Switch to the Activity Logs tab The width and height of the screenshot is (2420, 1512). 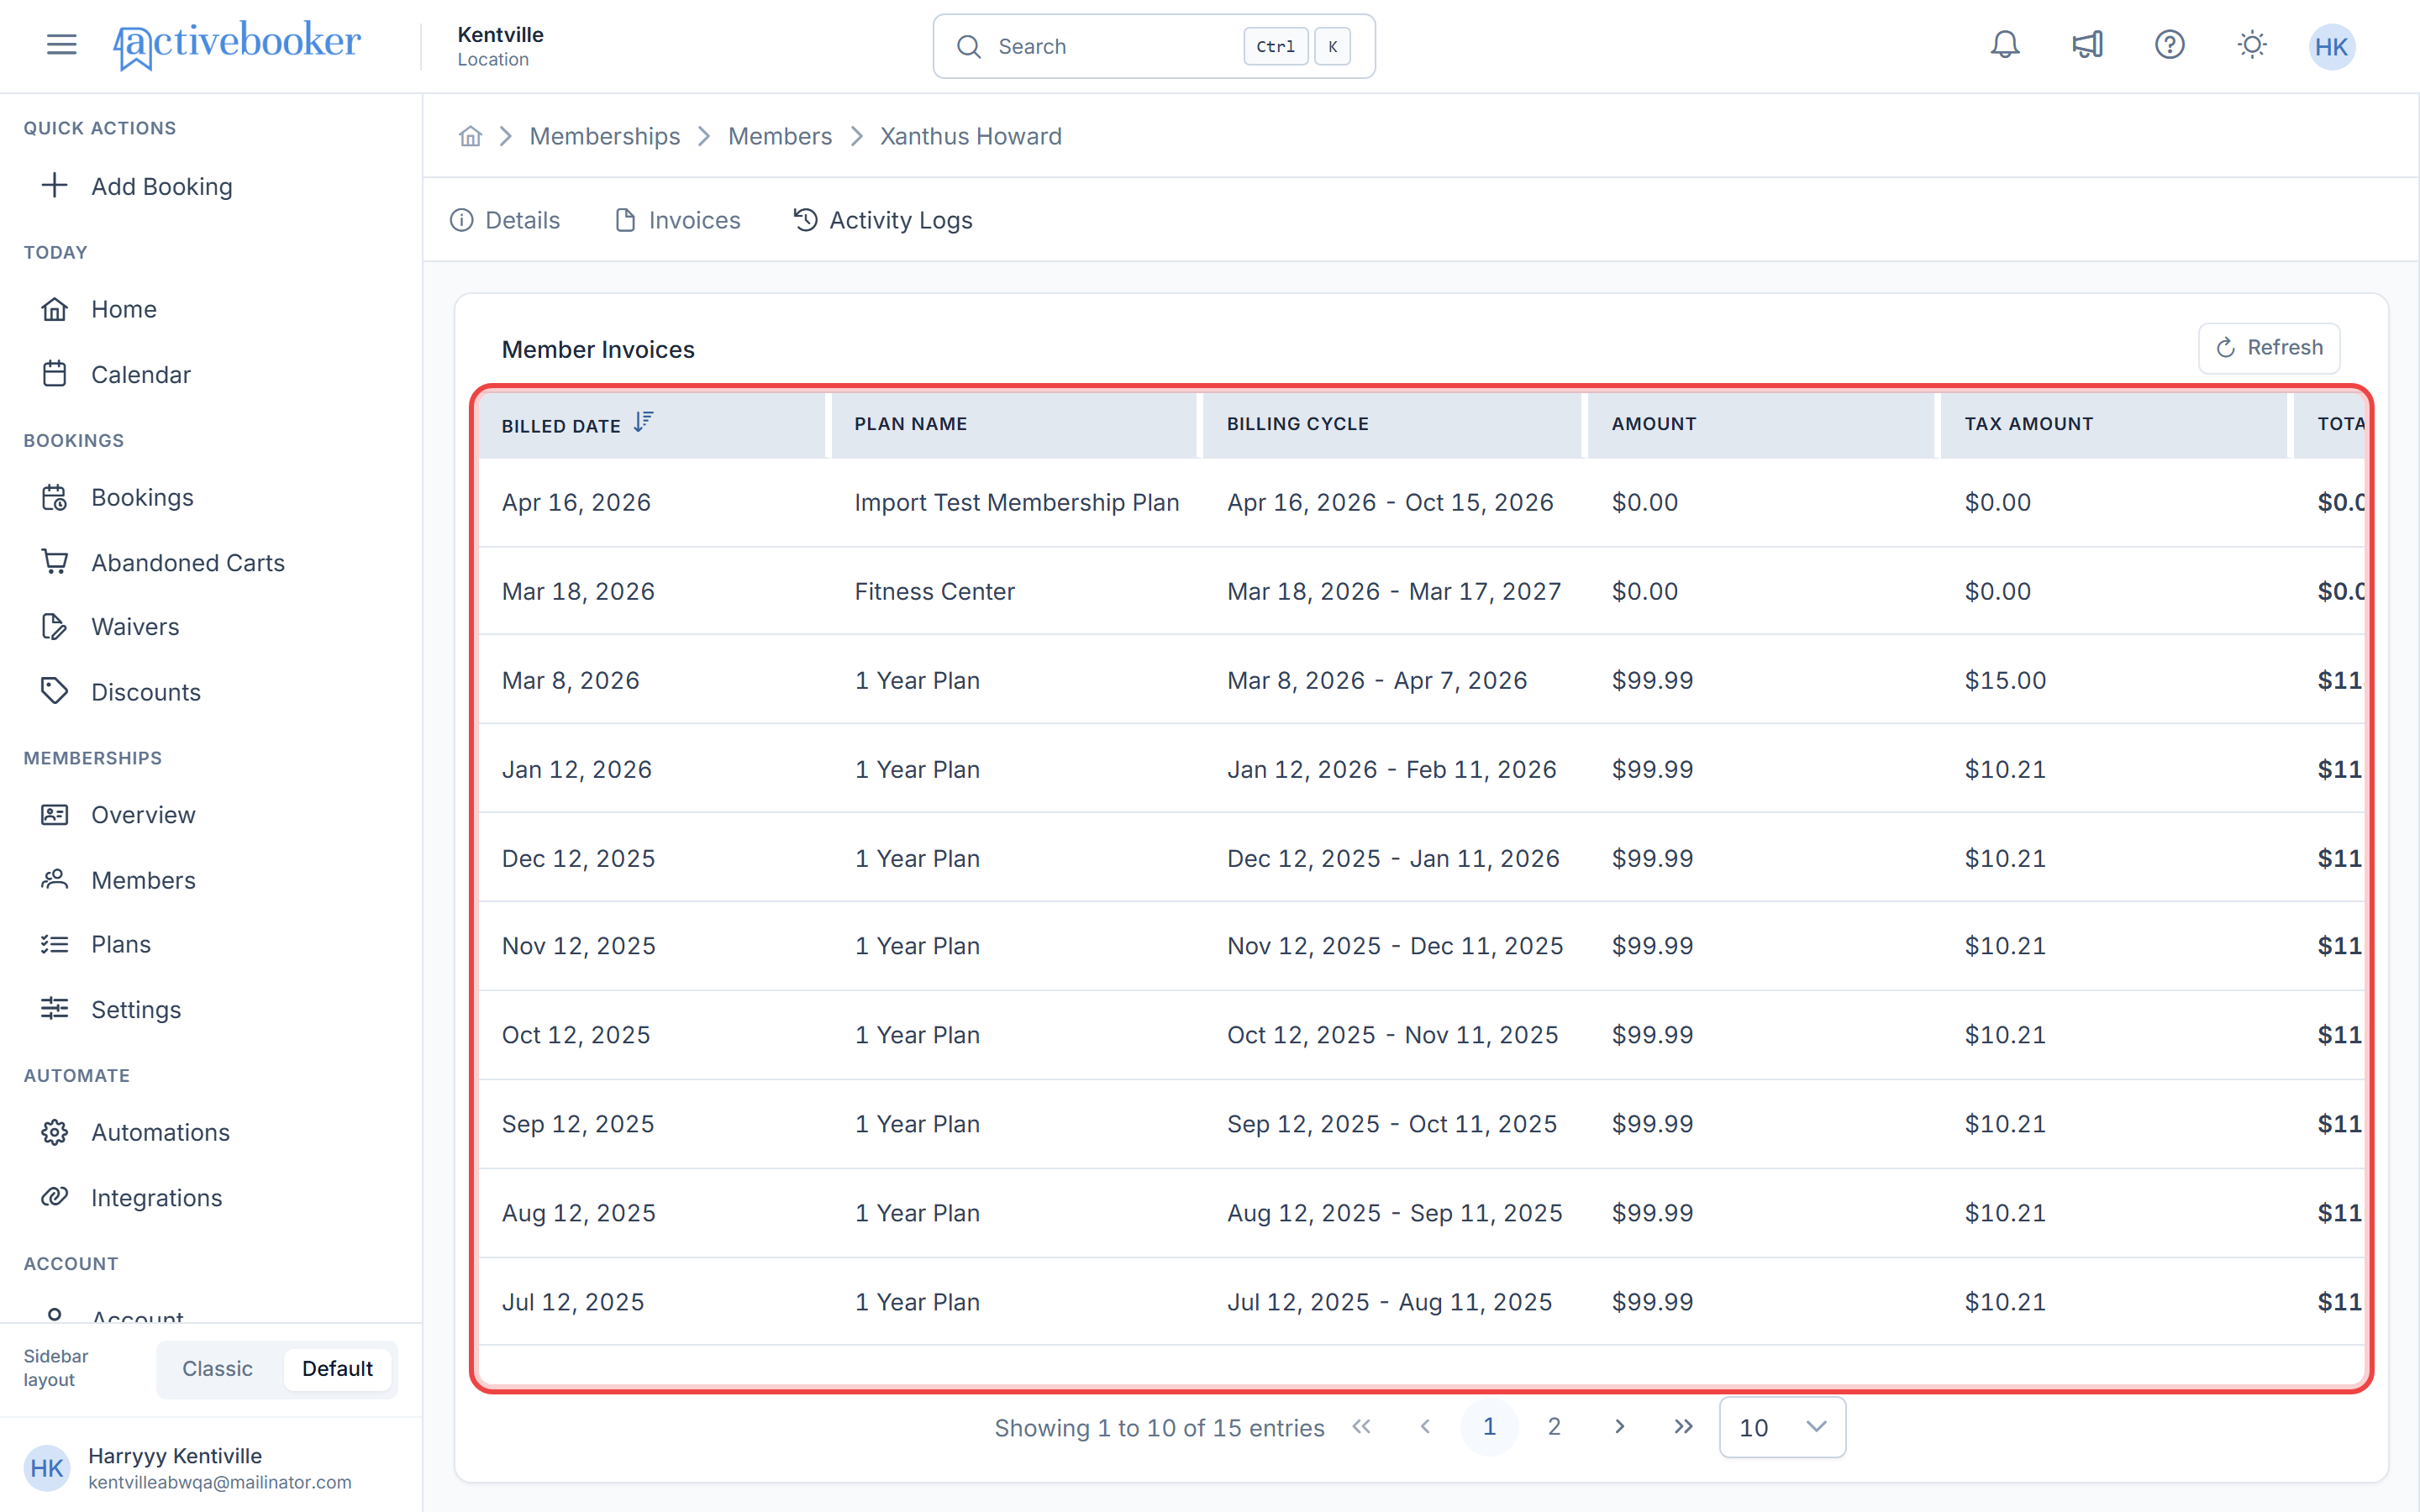tap(883, 220)
